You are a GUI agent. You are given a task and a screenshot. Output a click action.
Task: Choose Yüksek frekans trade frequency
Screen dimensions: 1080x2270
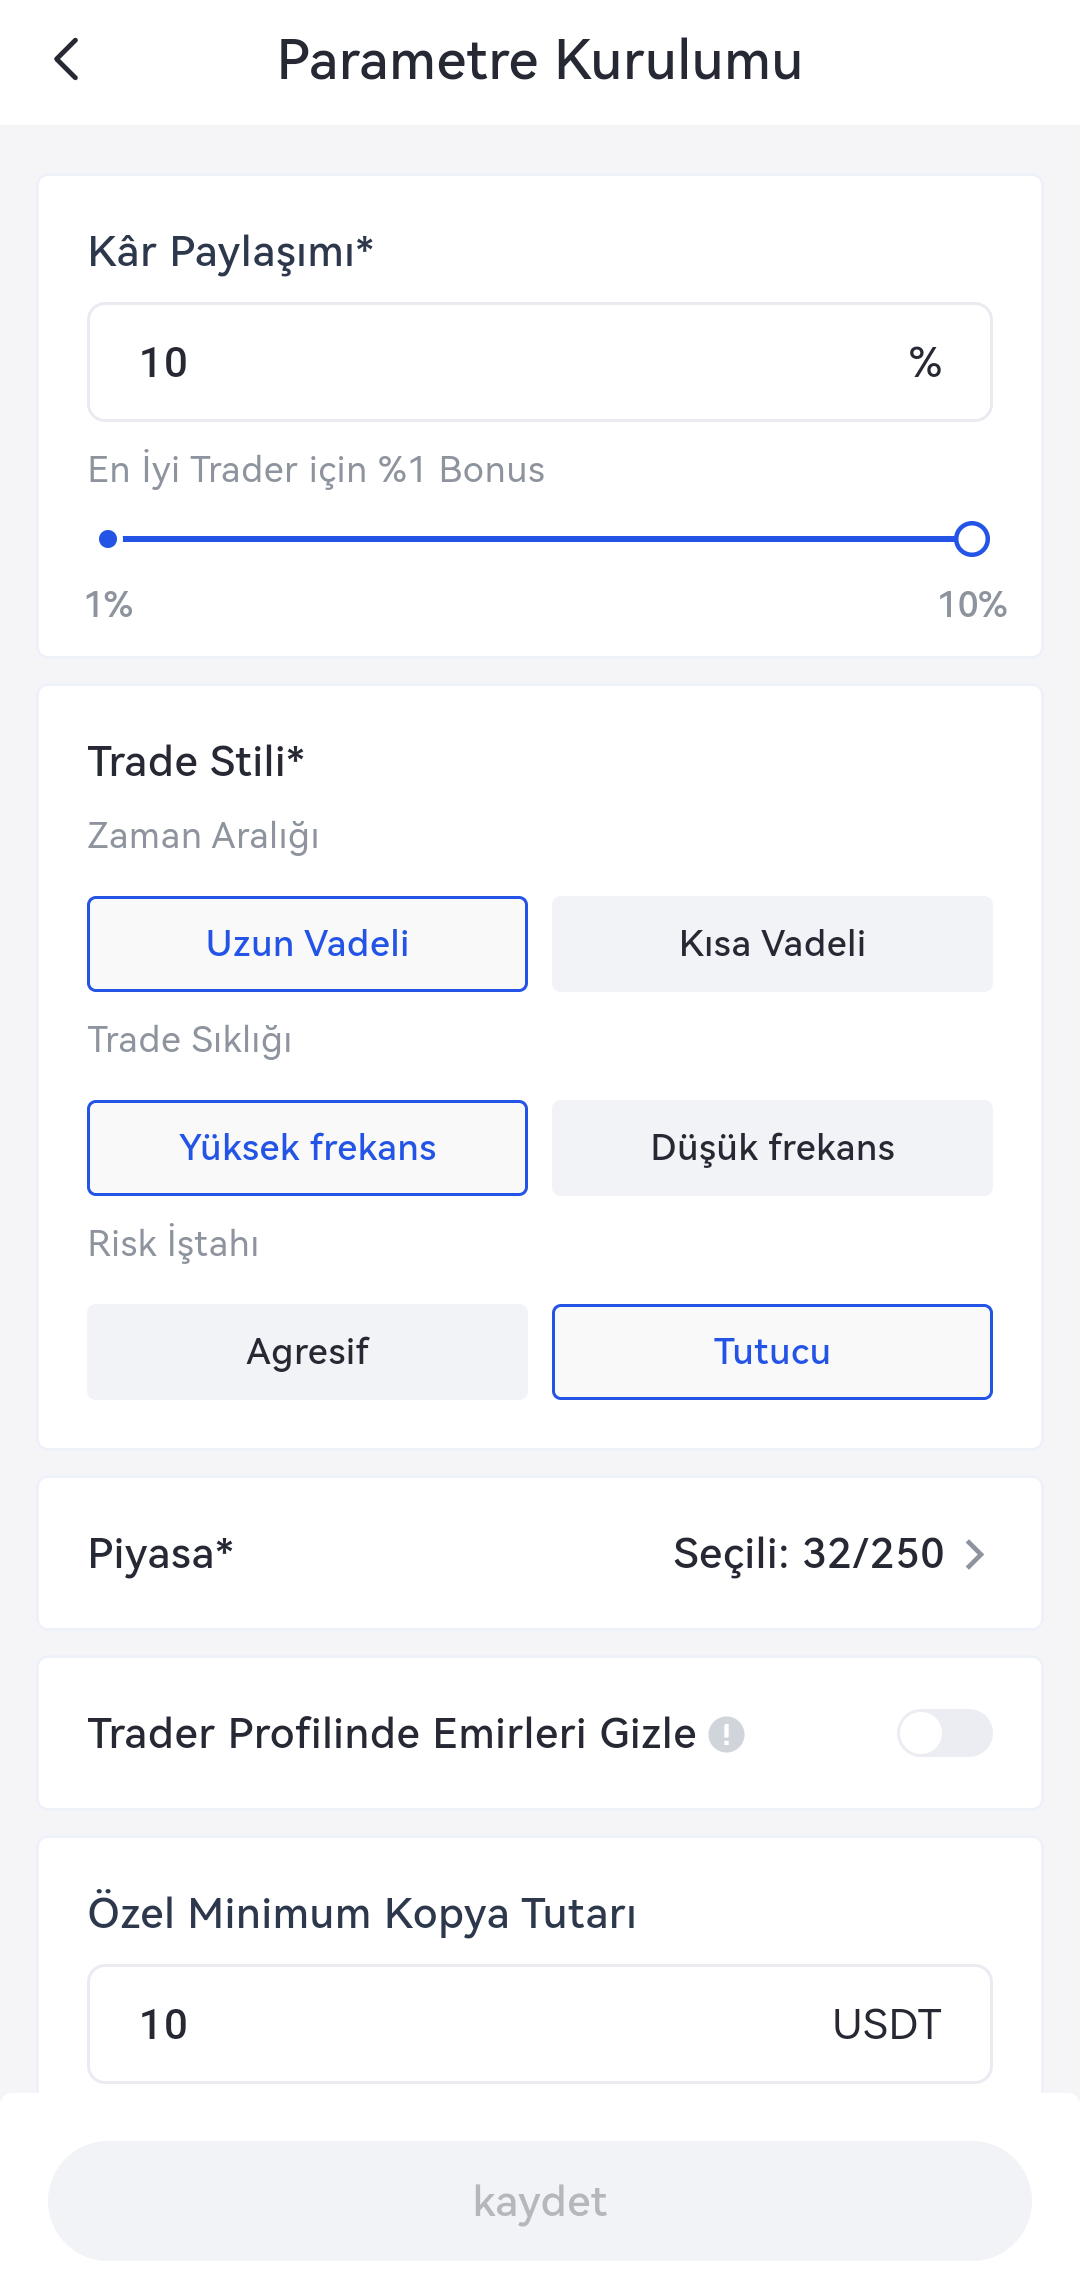pos(307,1148)
